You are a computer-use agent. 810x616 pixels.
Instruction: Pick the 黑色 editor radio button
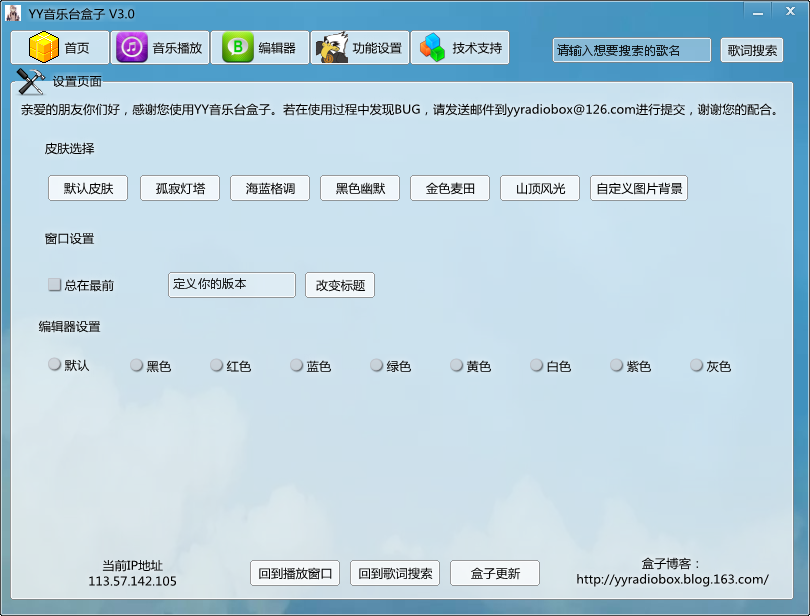point(137,366)
